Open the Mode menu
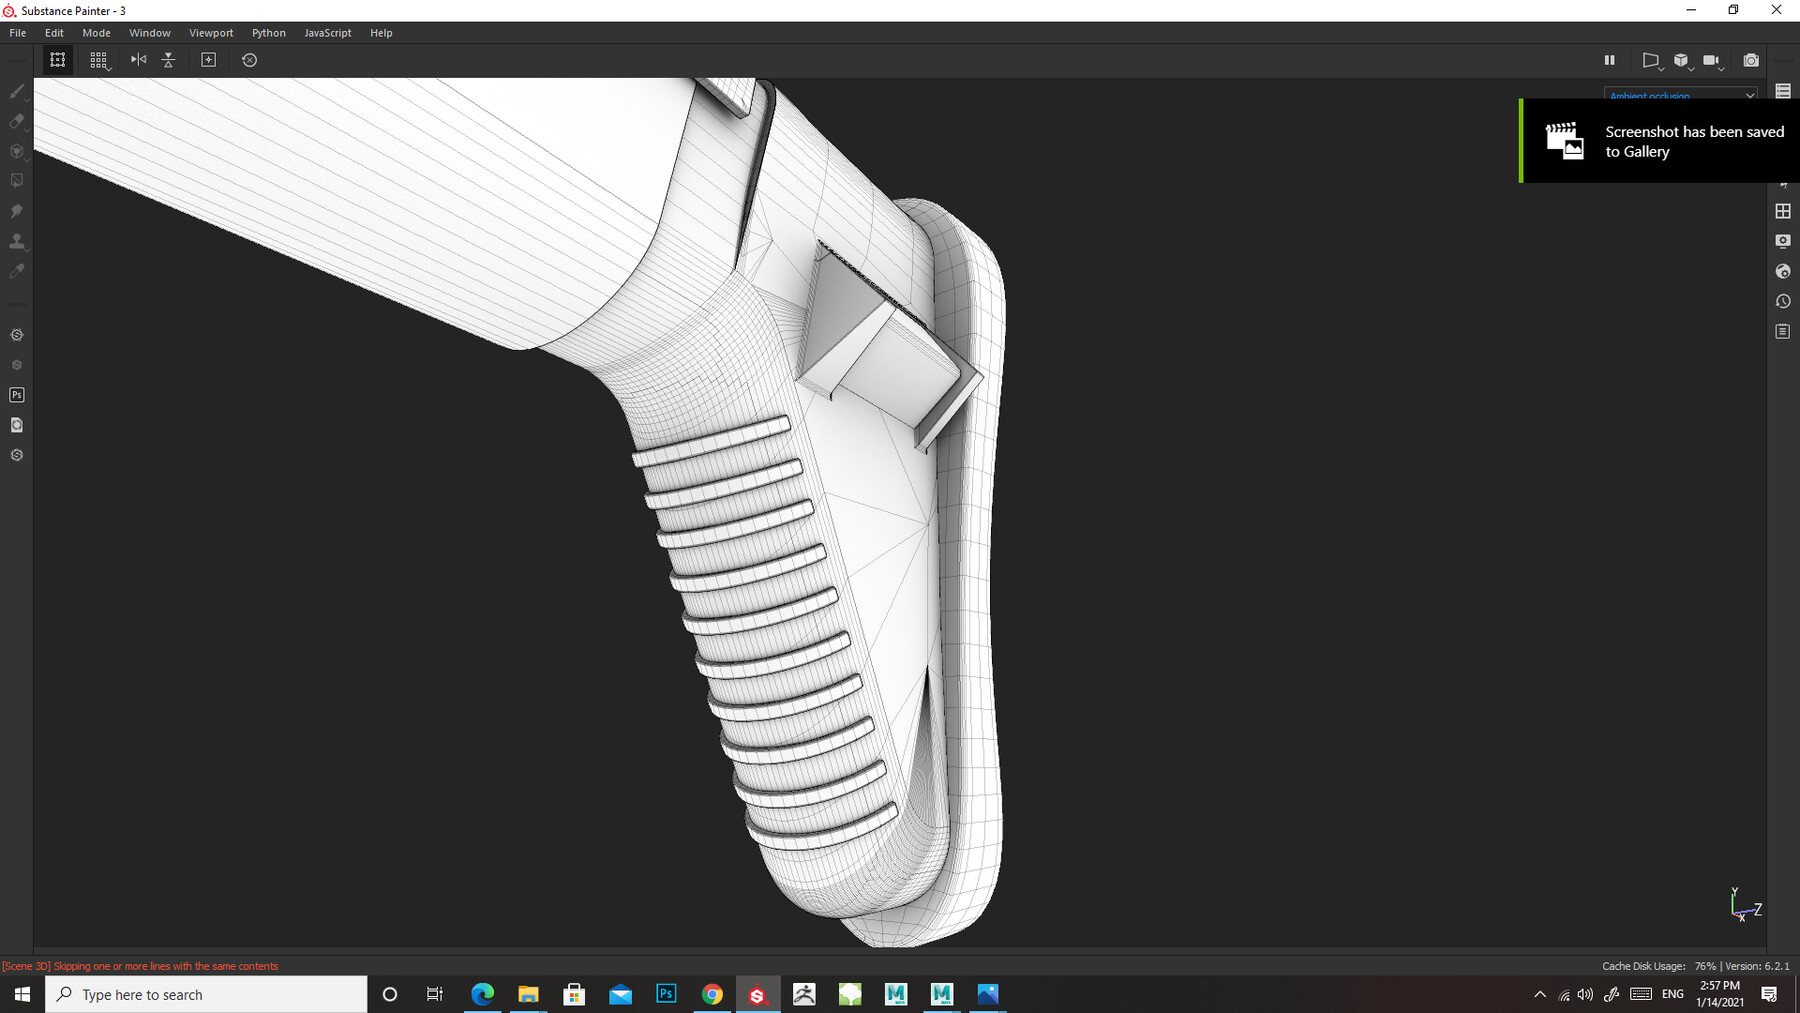The height and width of the screenshot is (1013, 1800). 96,33
